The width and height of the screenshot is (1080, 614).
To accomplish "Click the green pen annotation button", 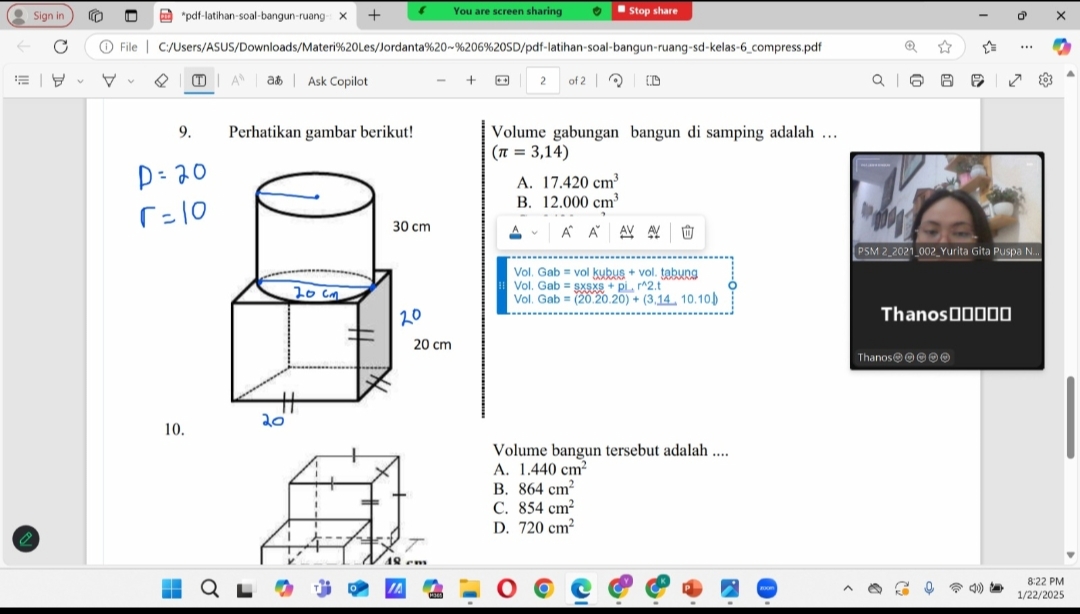I will coord(25,539).
